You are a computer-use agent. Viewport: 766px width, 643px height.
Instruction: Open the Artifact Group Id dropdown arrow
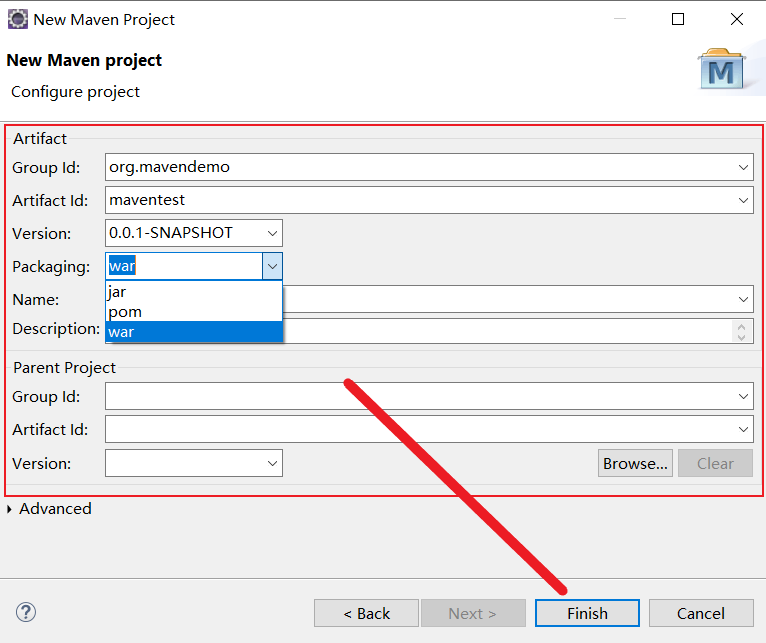[743, 167]
